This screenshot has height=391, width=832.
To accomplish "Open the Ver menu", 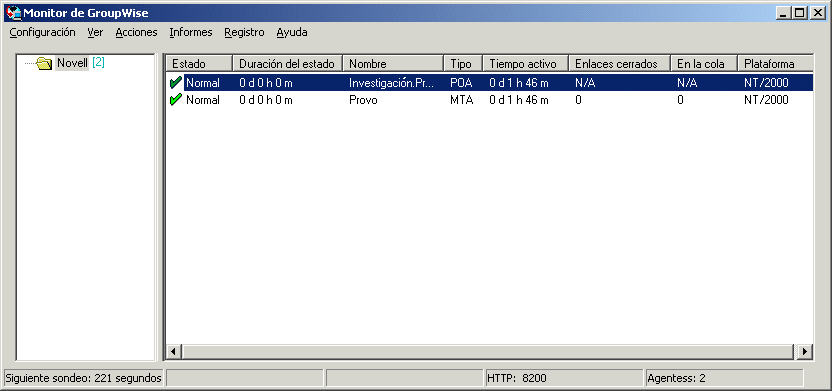I will (96, 32).
